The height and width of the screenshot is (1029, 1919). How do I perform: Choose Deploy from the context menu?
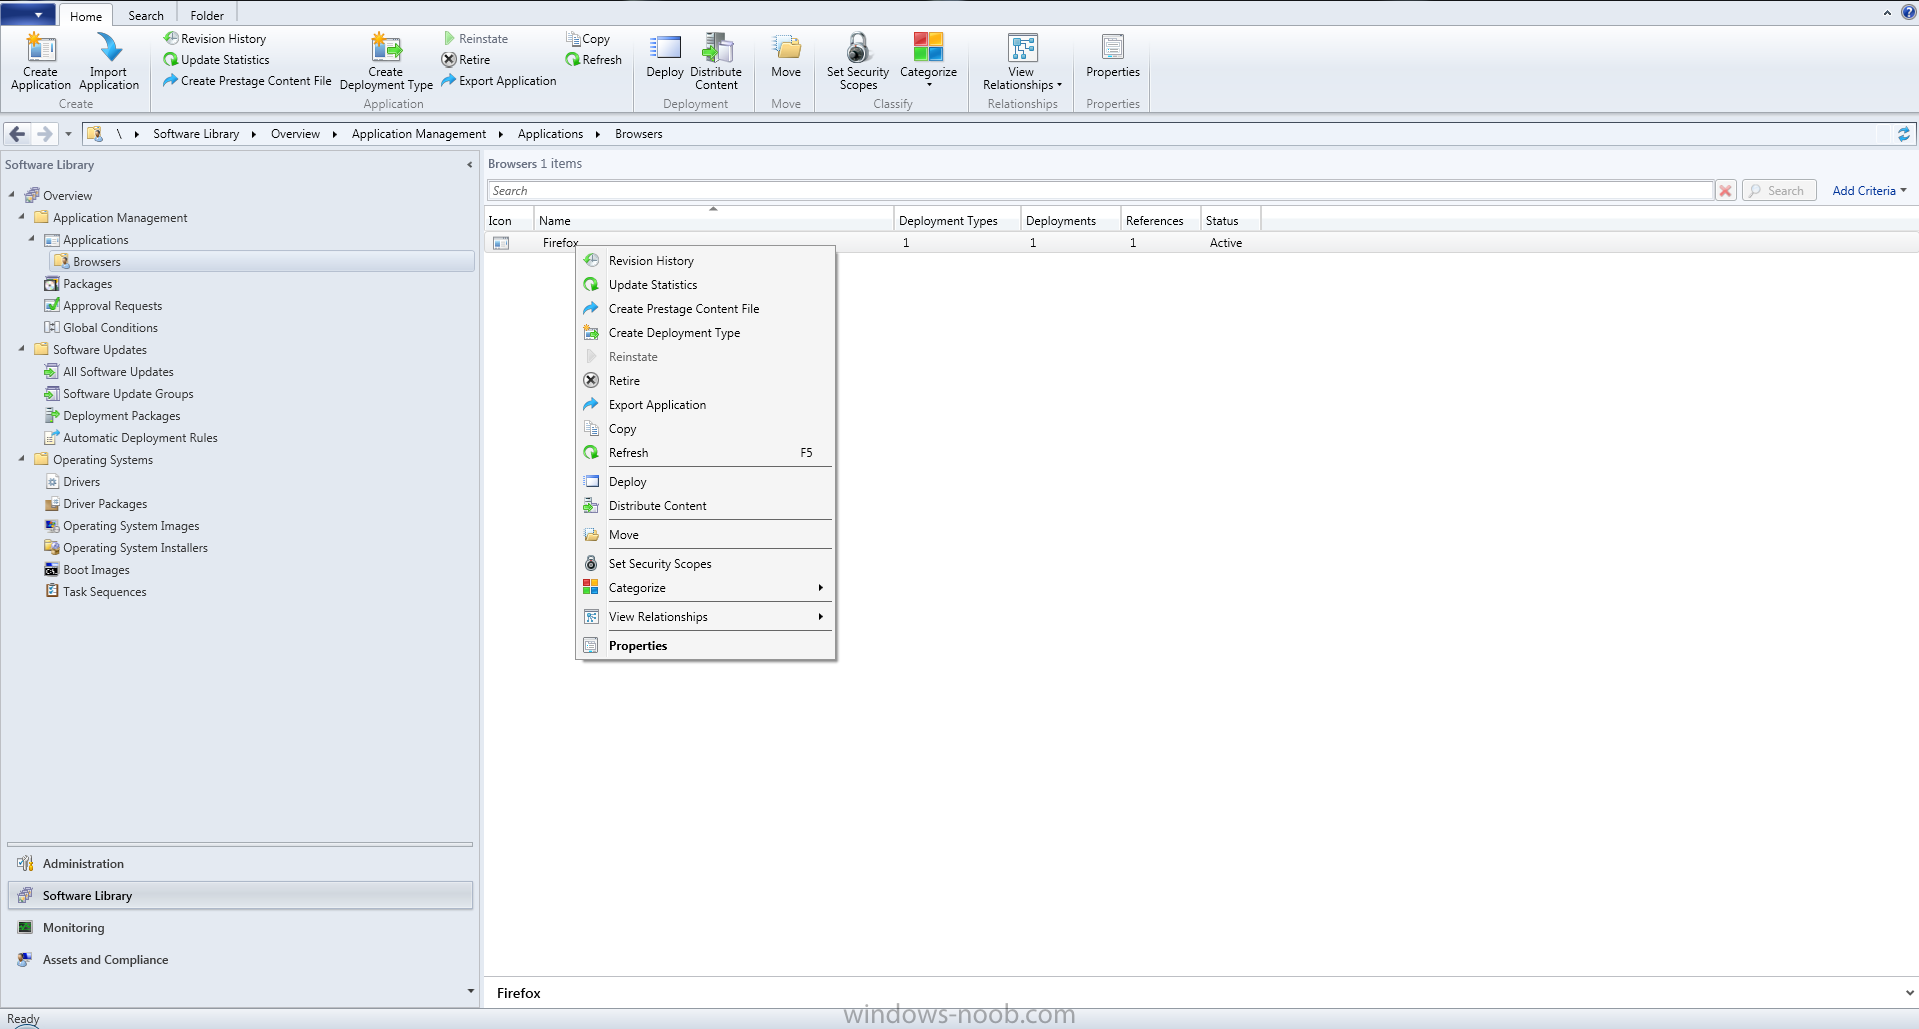click(x=706, y=481)
